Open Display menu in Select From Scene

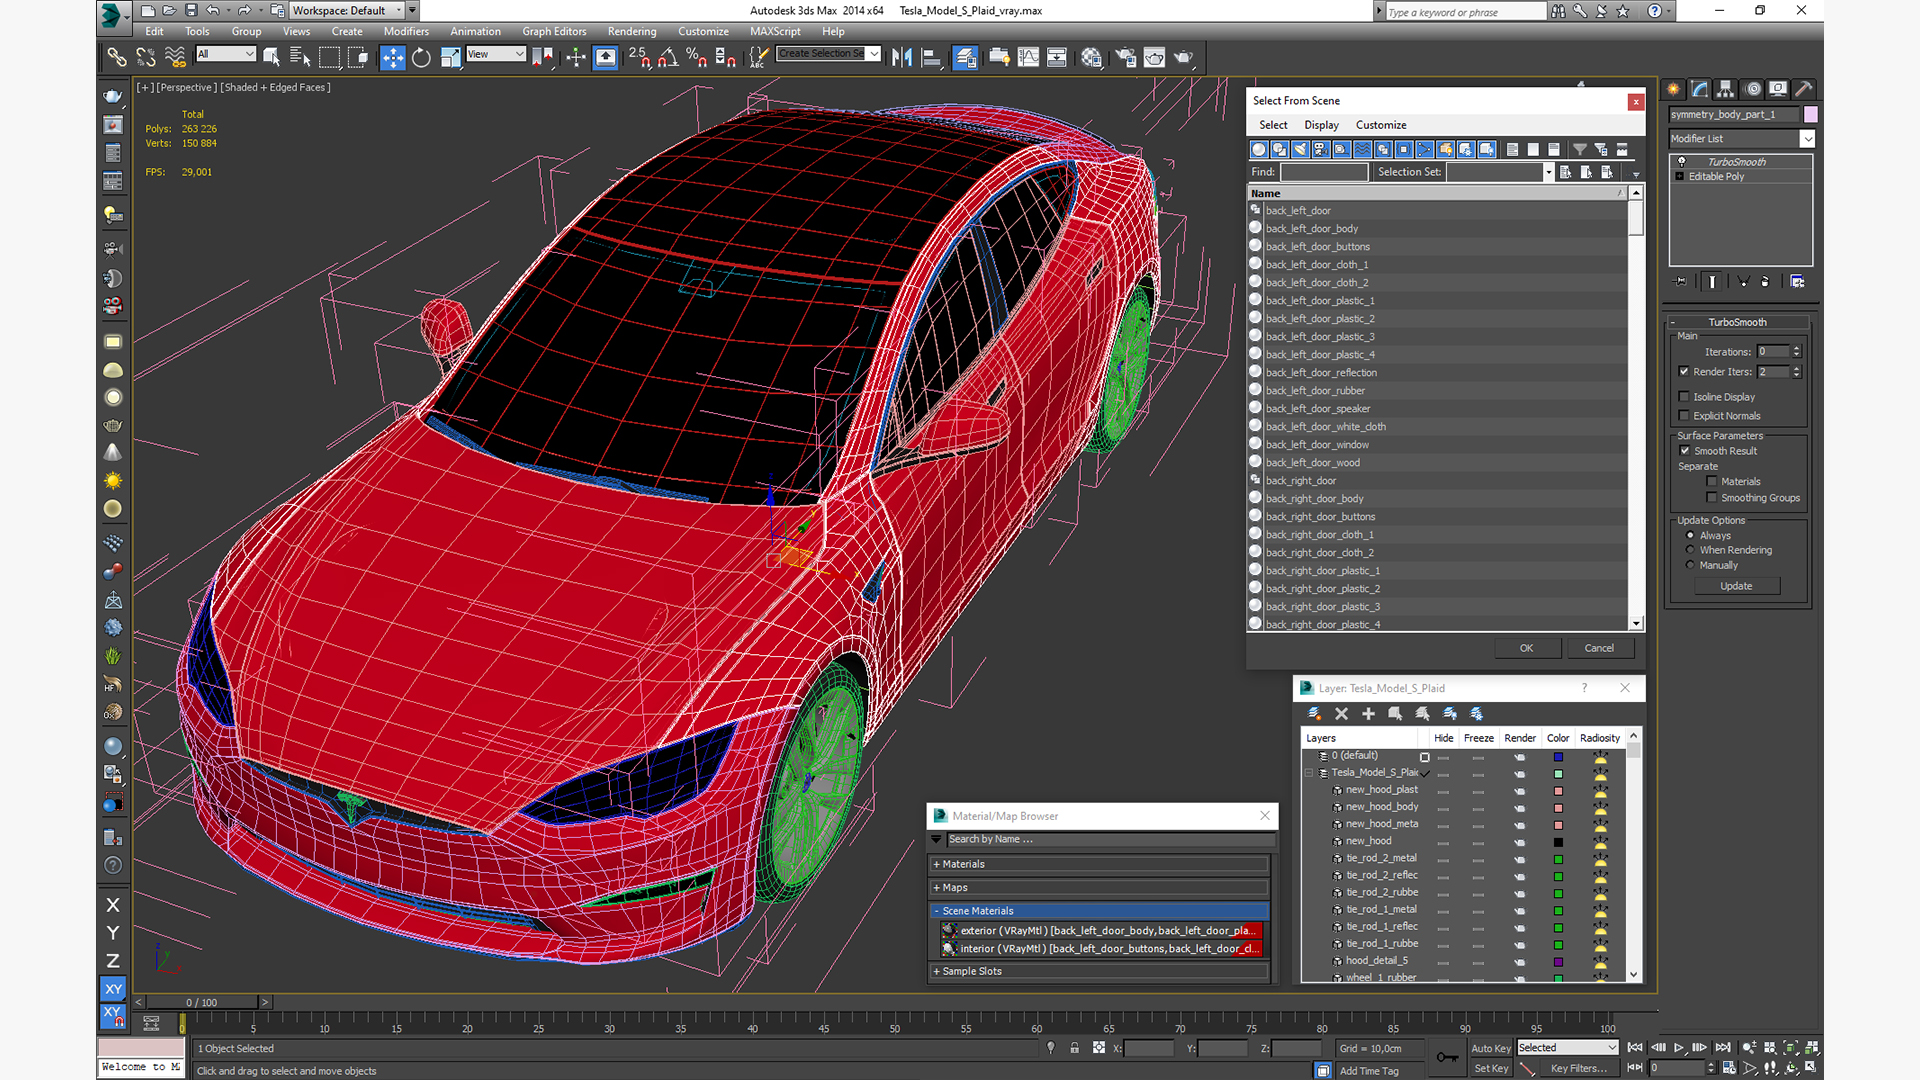[1321, 125]
